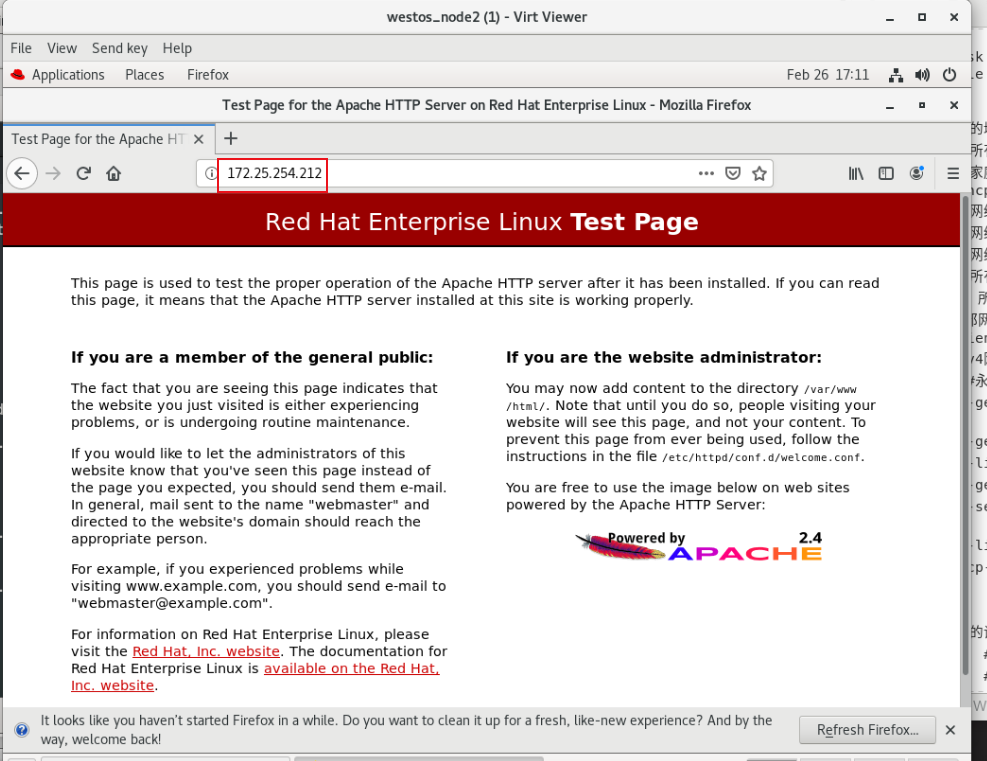Image resolution: width=987 pixels, height=761 pixels.
Task: Open Virt Viewer Help menu
Action: (x=177, y=48)
